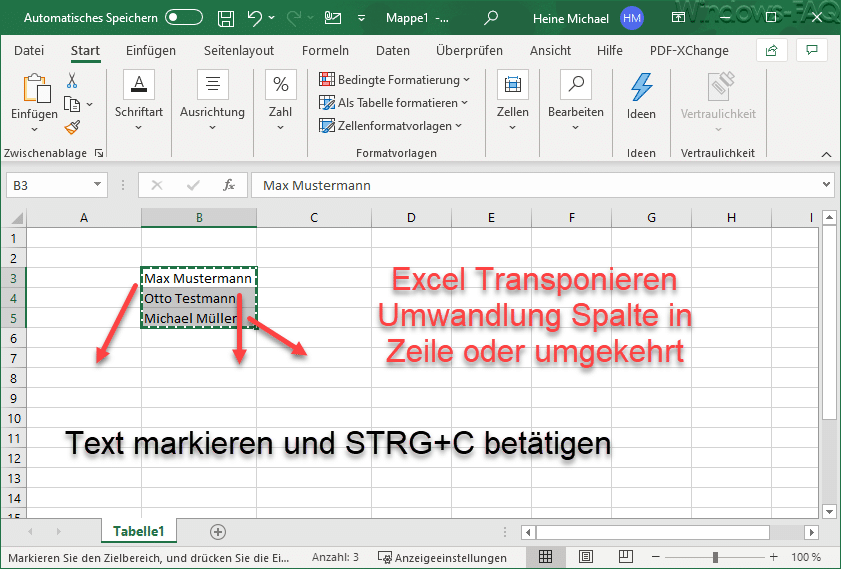This screenshot has width=841, height=569.
Task: Open the Bearbeiten search group button
Action: (x=576, y=100)
